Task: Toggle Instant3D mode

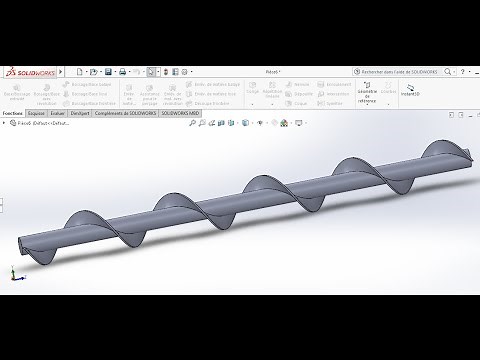Action: (410, 90)
